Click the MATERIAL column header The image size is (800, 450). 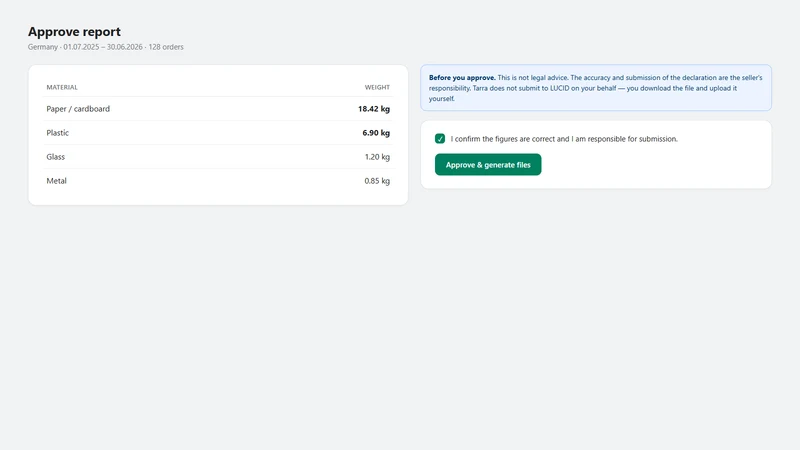click(62, 87)
